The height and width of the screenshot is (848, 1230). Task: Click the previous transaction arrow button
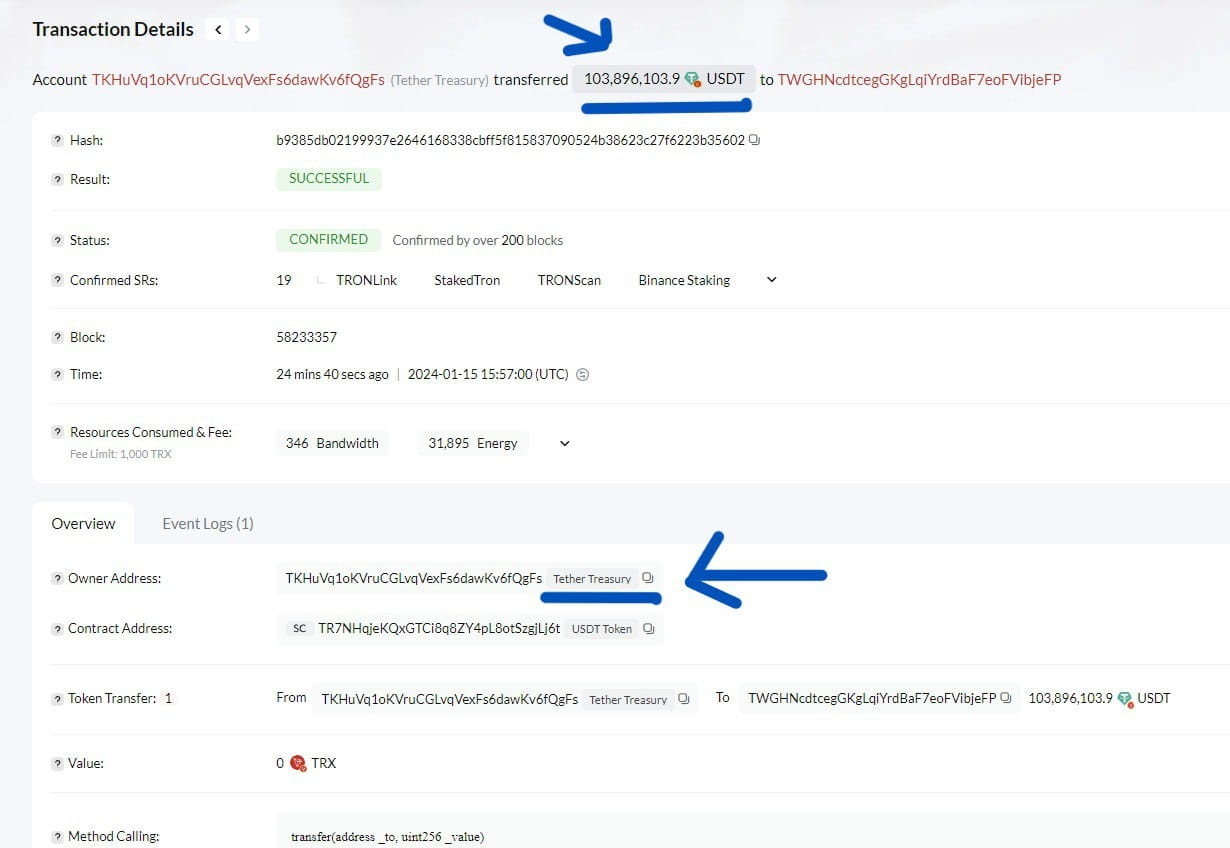point(218,29)
